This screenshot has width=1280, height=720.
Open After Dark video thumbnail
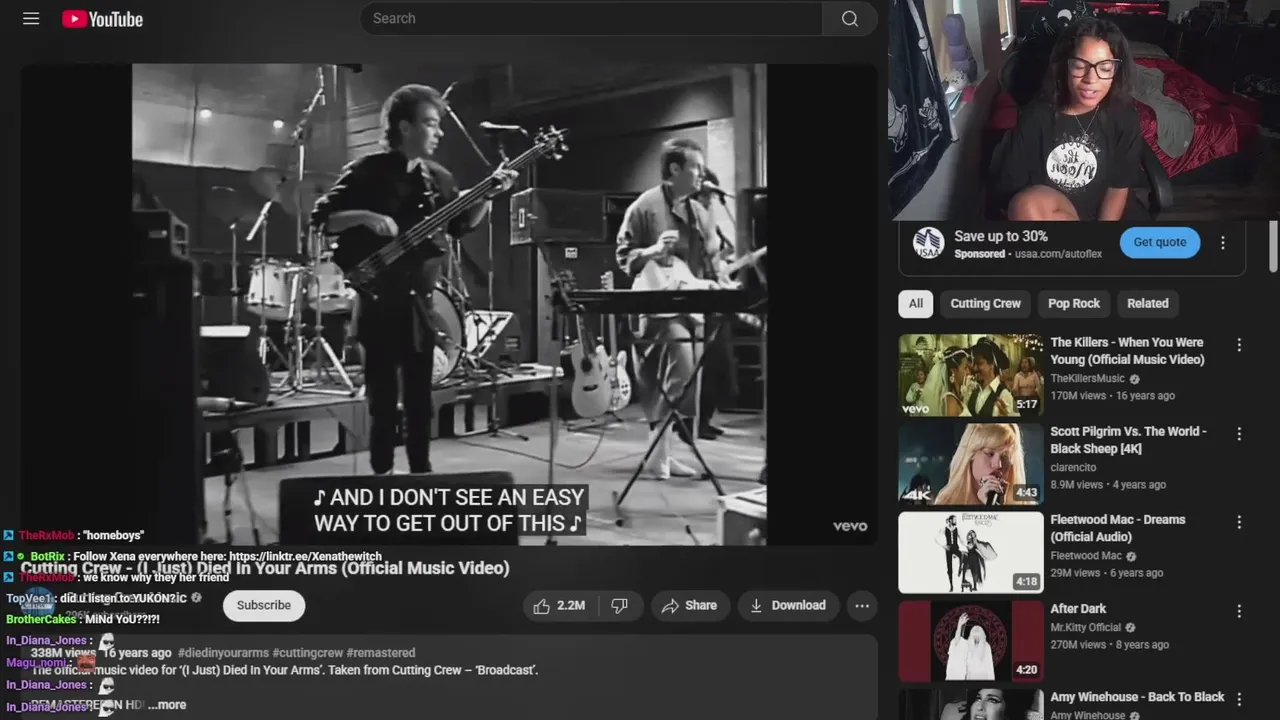point(970,641)
